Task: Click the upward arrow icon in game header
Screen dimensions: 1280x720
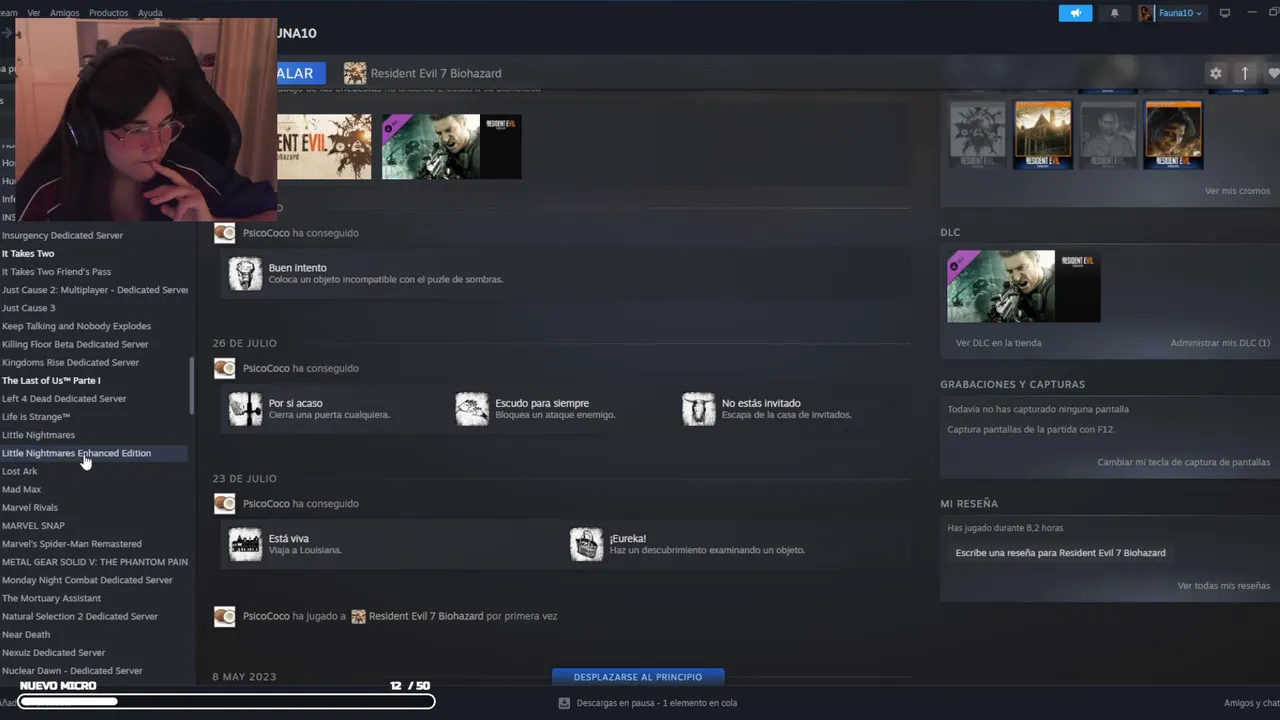Action: (1245, 73)
